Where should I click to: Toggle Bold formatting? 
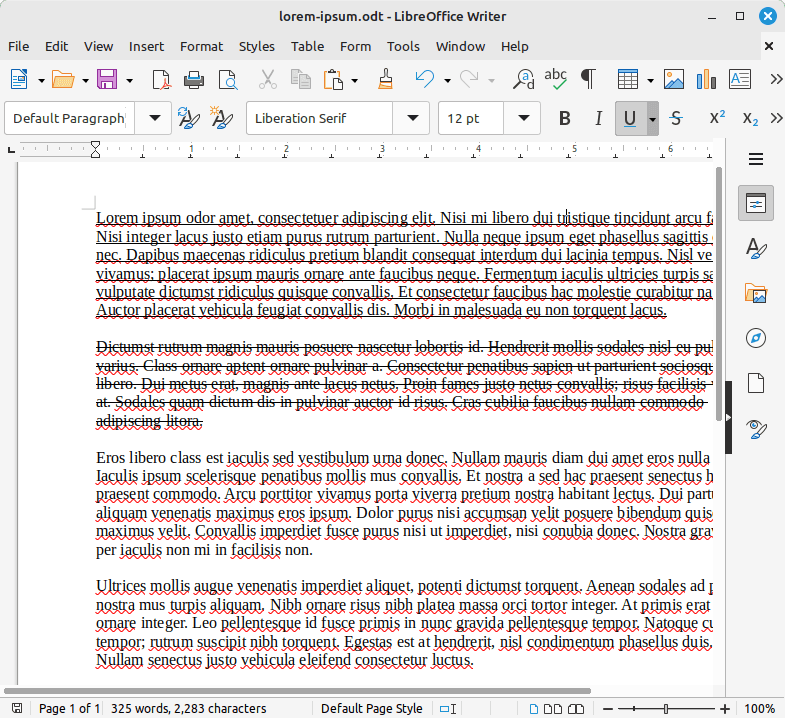pyautogui.click(x=565, y=118)
